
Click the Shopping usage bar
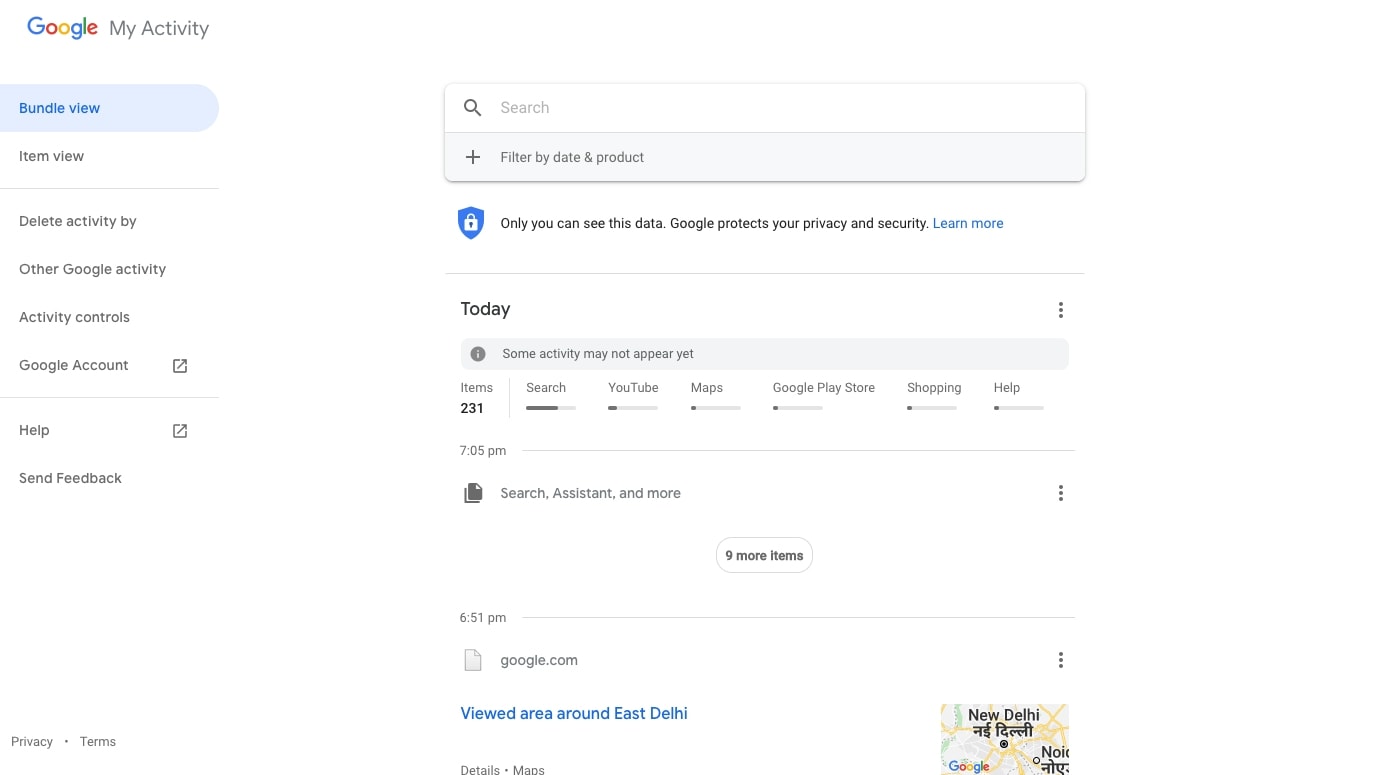(932, 408)
